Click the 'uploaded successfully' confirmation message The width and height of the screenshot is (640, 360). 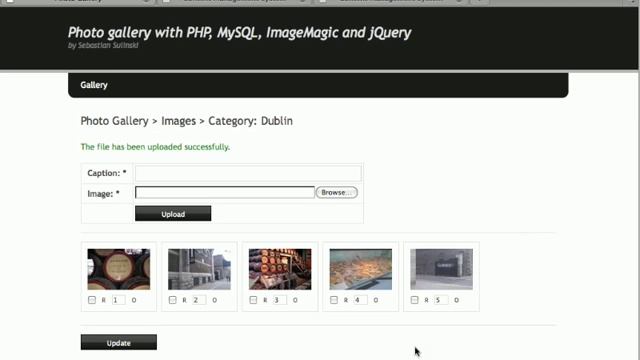click(155, 147)
